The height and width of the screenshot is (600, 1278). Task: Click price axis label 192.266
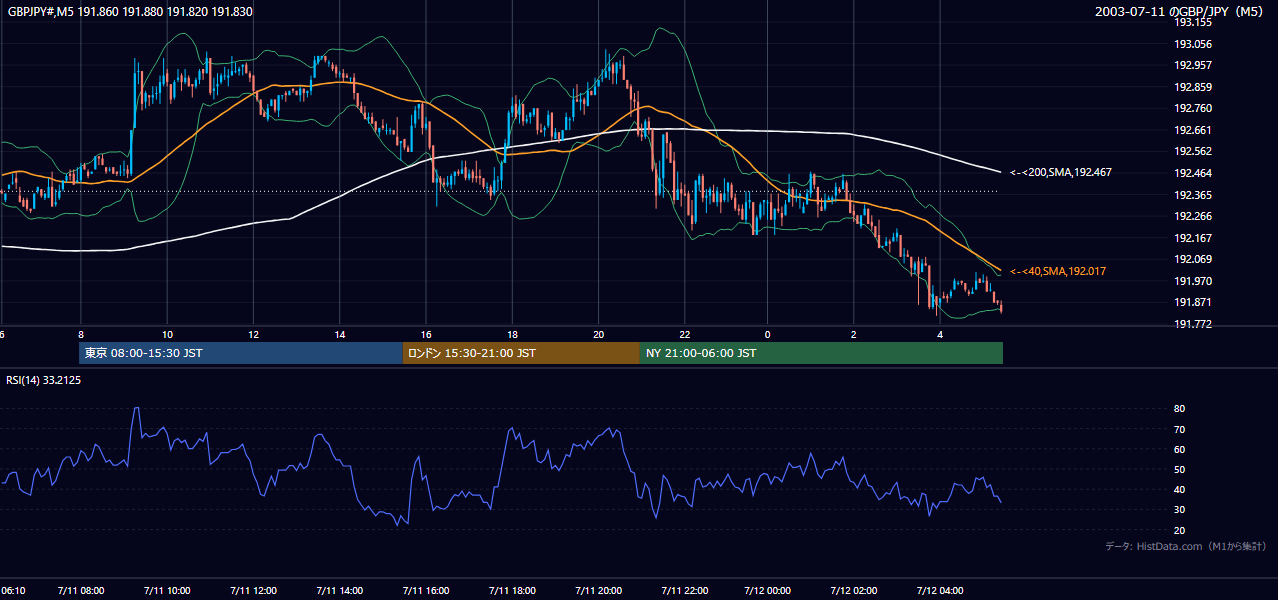[x=1193, y=216]
